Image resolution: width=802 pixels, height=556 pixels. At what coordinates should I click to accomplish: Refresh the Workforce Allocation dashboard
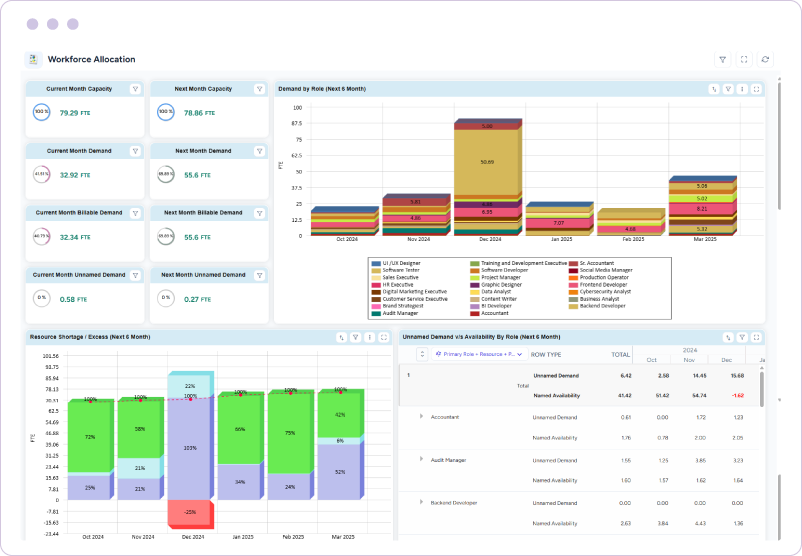(765, 59)
